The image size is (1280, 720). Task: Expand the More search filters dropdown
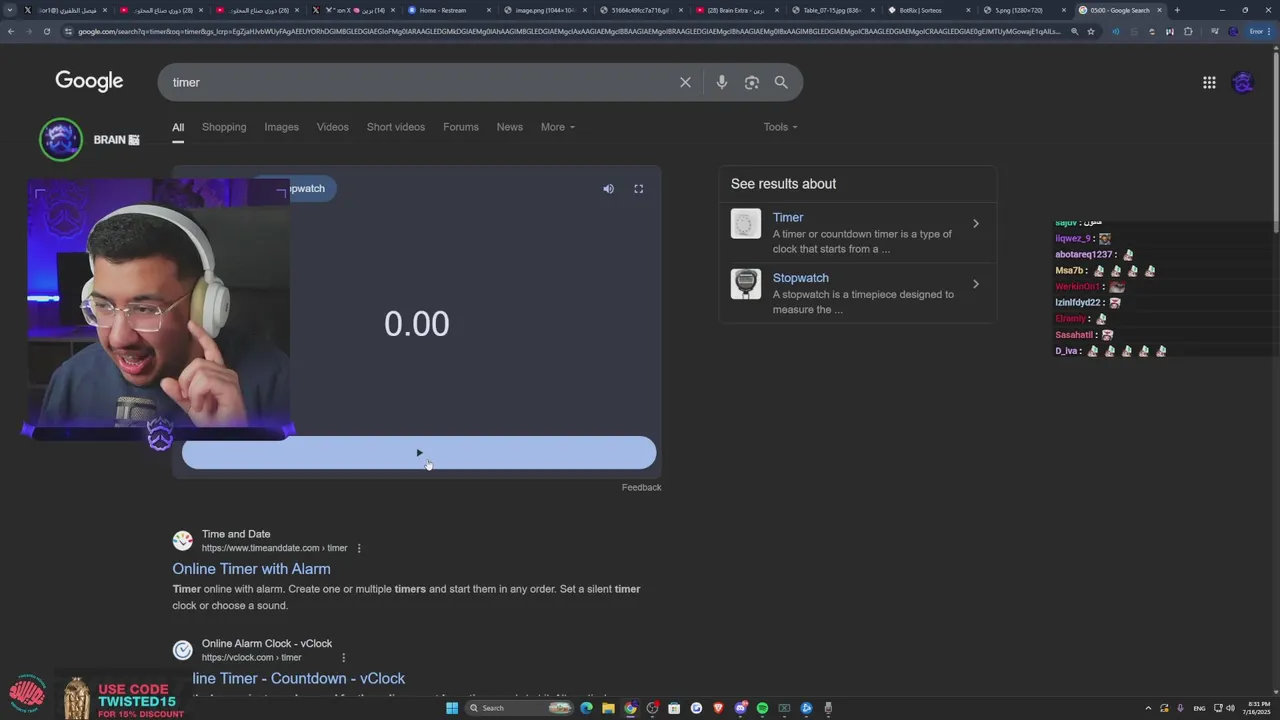coord(558,127)
